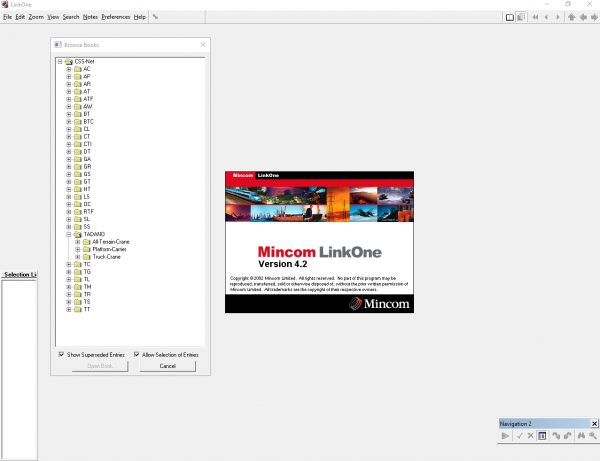This screenshot has width=600, height=461.
Task: Click the up arrow toolbar icon
Action: (572, 17)
